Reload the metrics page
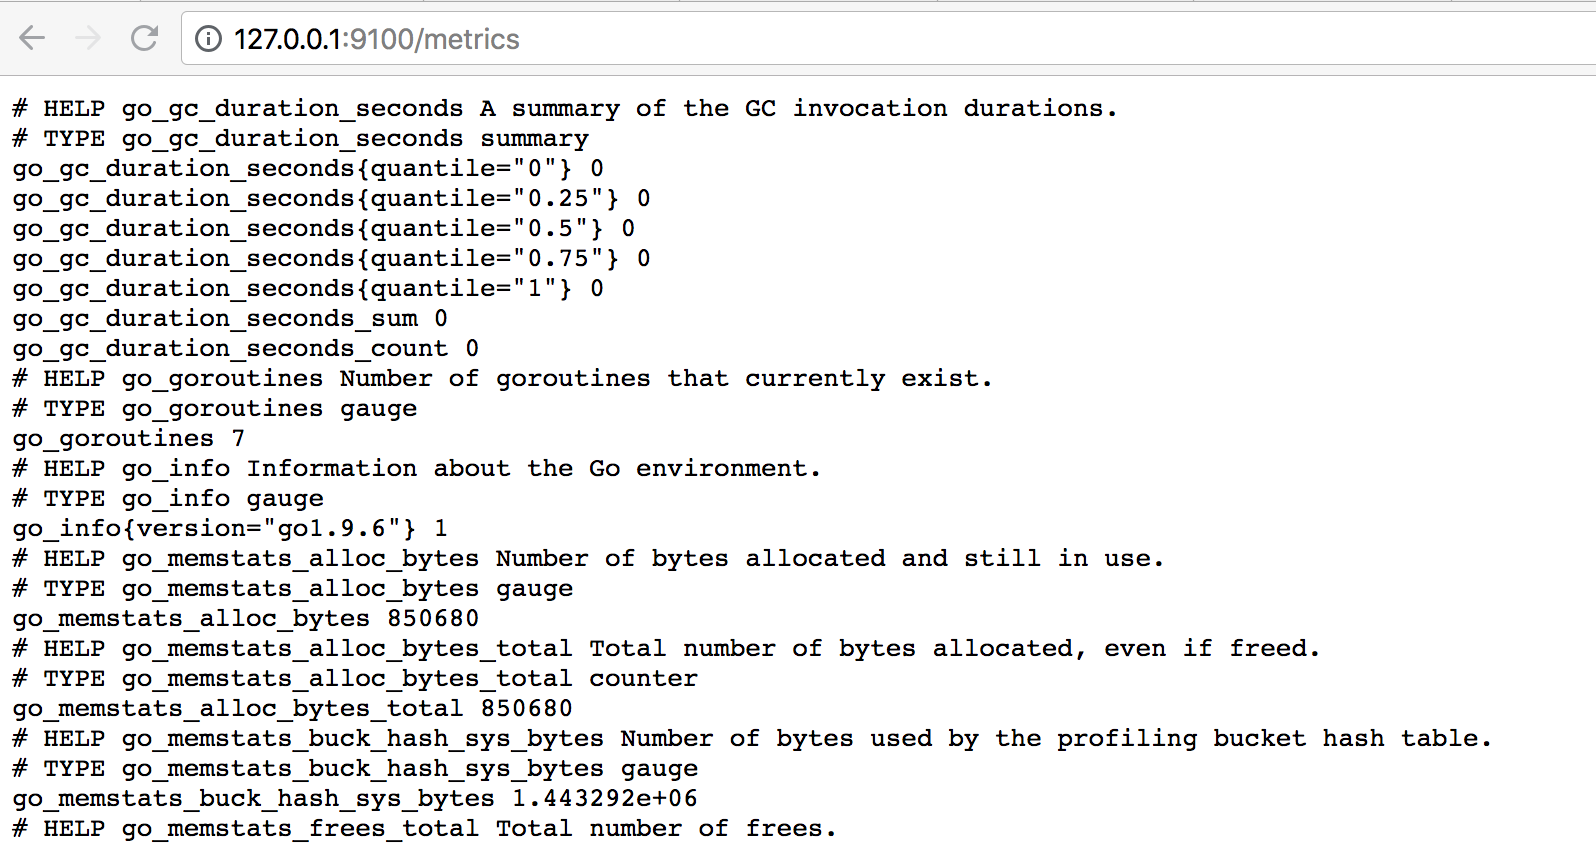Image resolution: width=1596 pixels, height=846 pixels. coord(145,39)
